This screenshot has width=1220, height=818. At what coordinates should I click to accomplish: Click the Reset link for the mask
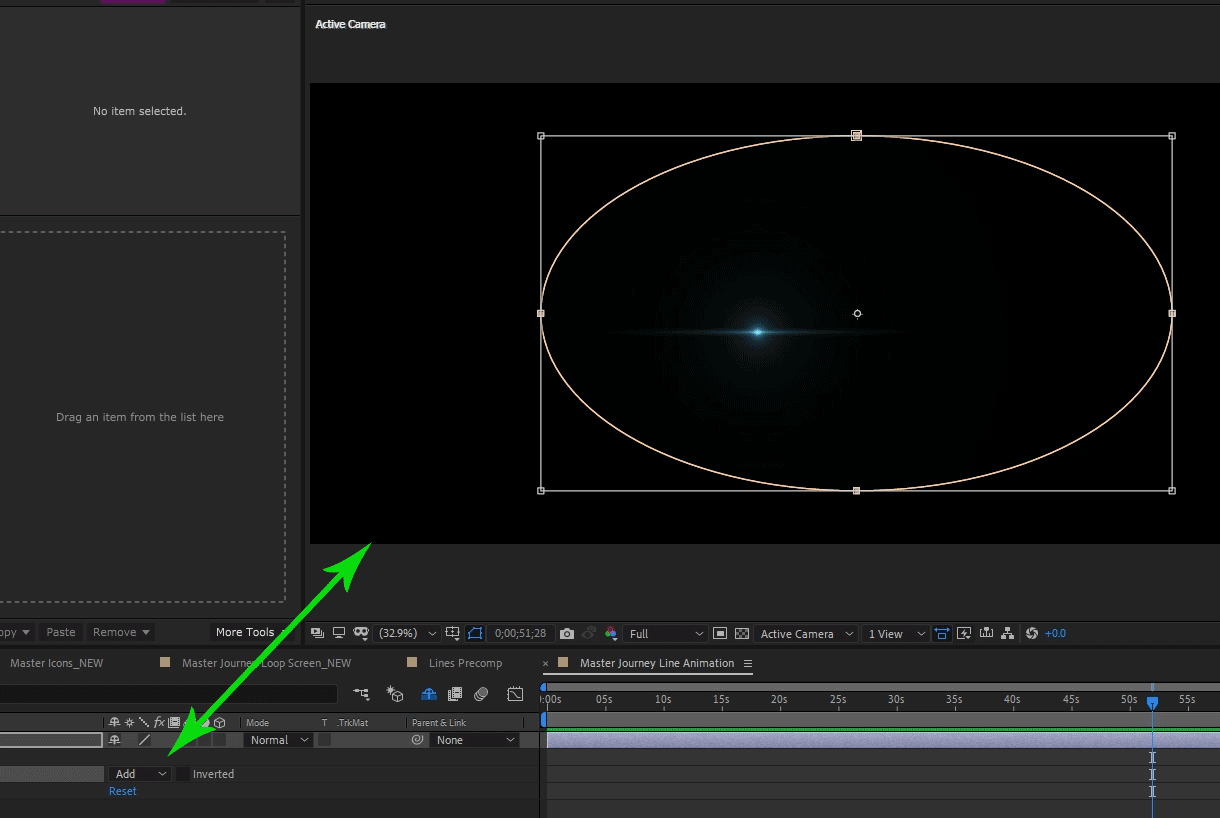pos(122,790)
